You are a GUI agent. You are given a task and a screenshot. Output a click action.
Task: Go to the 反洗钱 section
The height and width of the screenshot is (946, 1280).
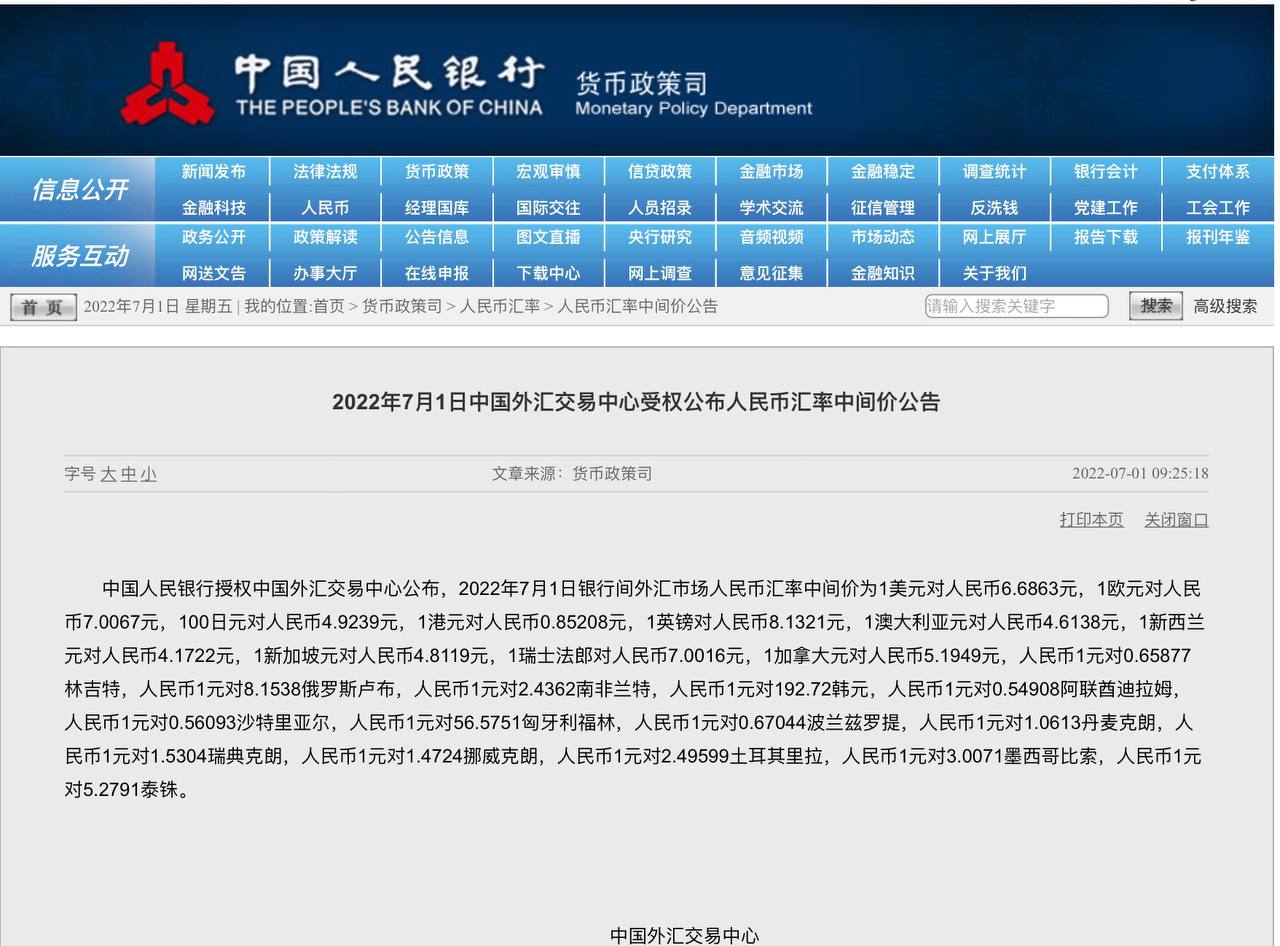point(994,208)
